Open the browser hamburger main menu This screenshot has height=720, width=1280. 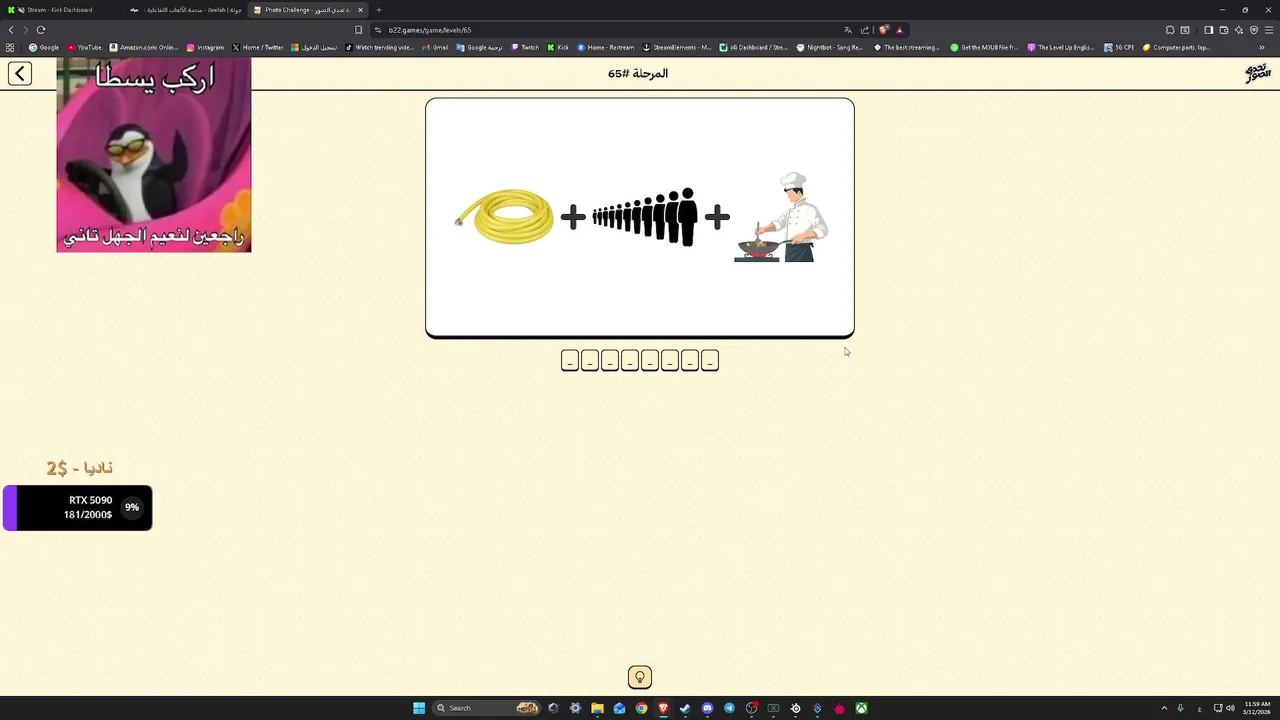[1269, 30]
